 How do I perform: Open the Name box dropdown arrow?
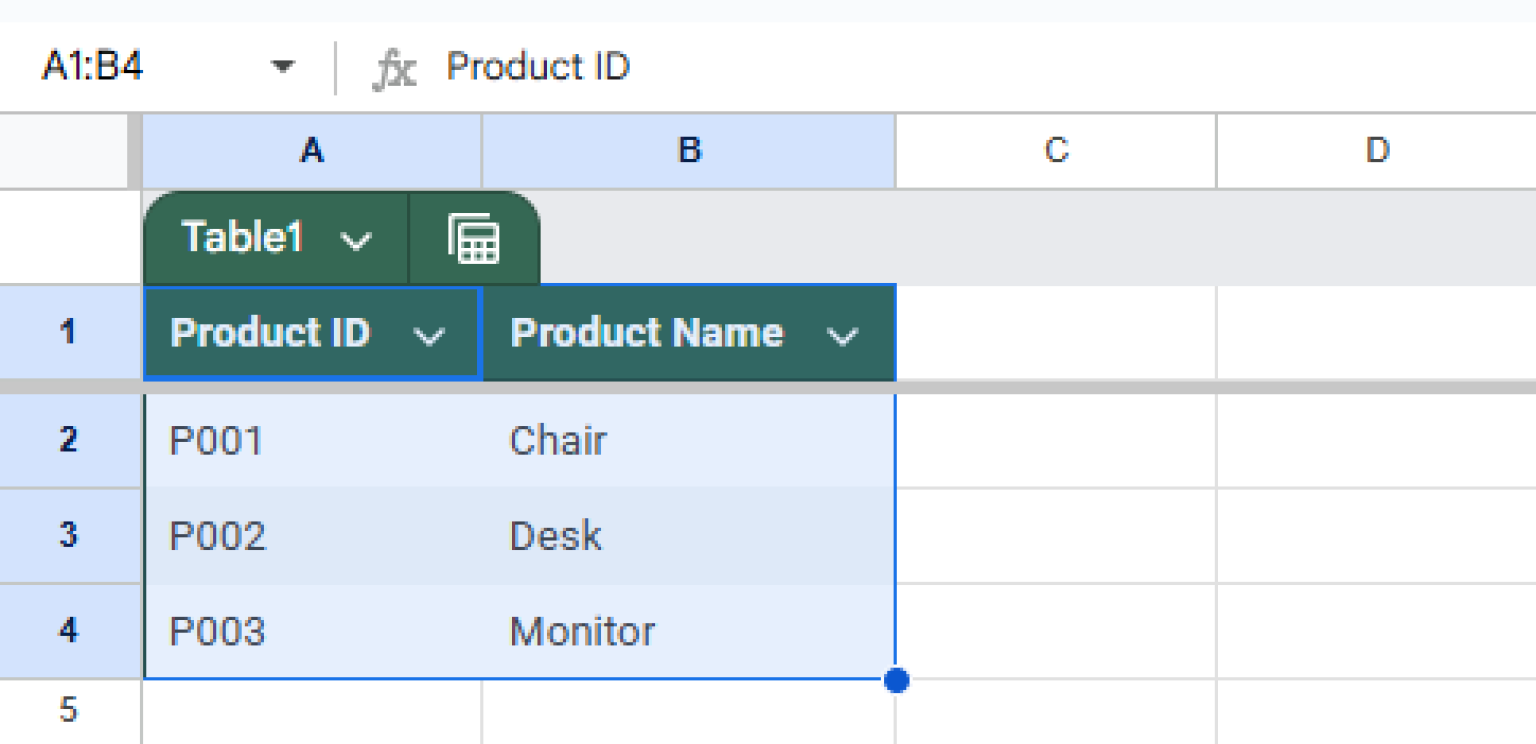(x=283, y=67)
